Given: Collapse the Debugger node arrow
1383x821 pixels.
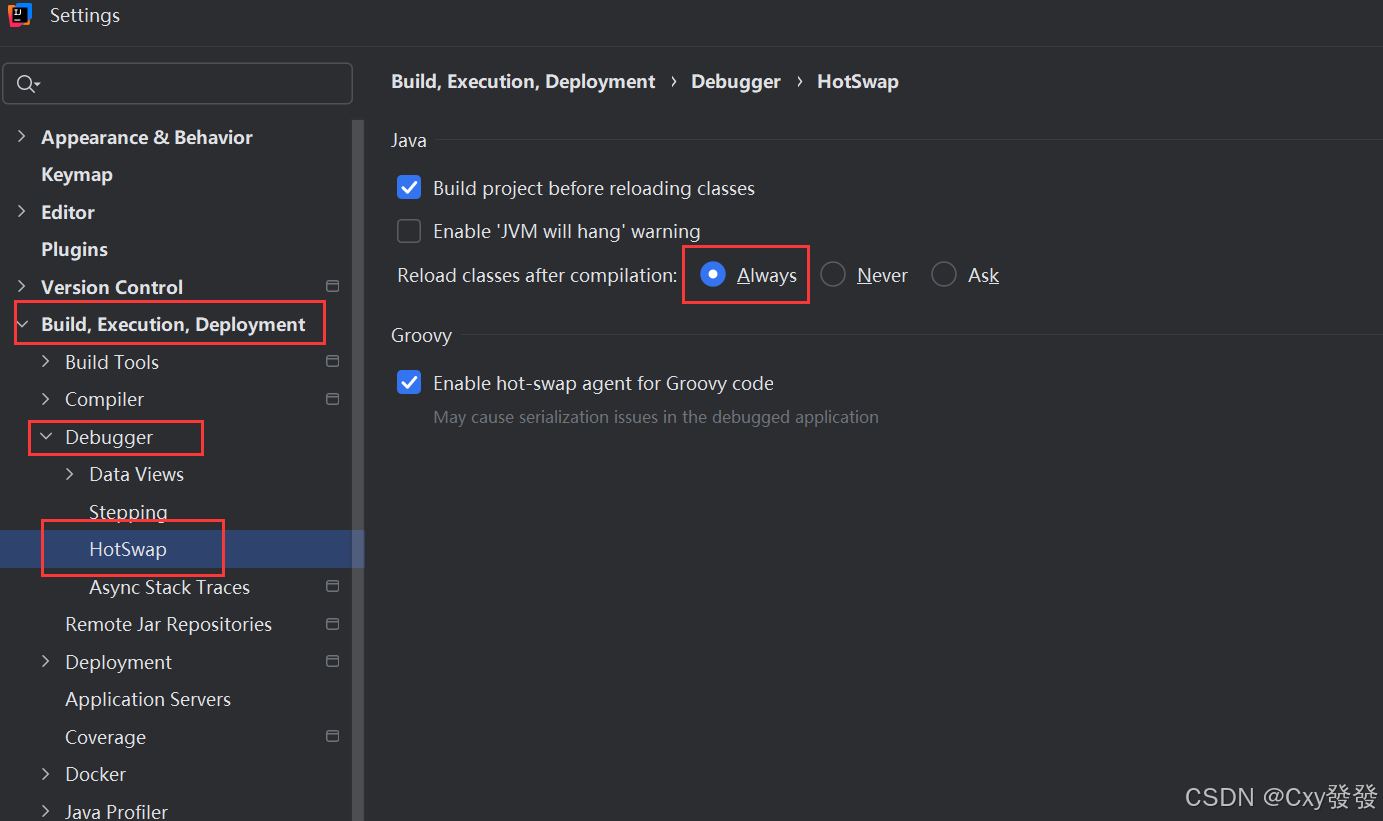Looking at the screenshot, I should (x=46, y=436).
